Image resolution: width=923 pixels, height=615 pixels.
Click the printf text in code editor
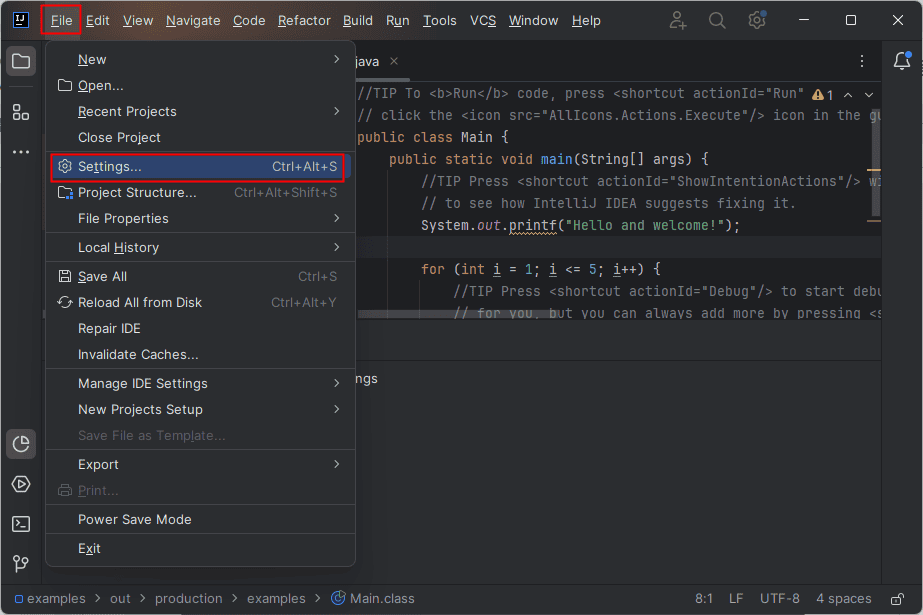point(532,225)
